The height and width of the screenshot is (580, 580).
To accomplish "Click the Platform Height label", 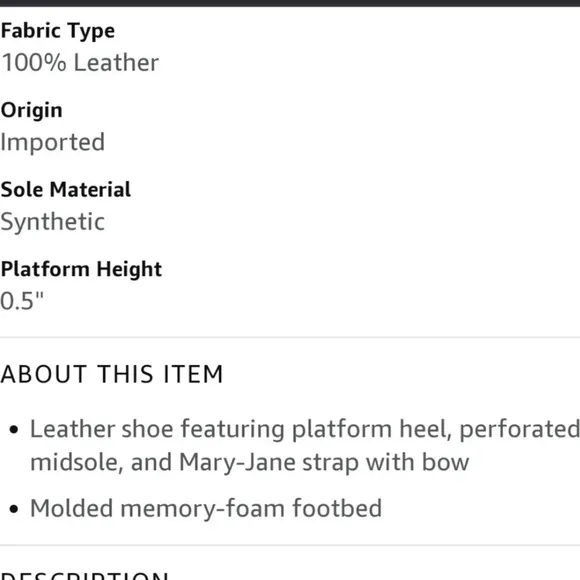I will pyautogui.click(x=81, y=269).
